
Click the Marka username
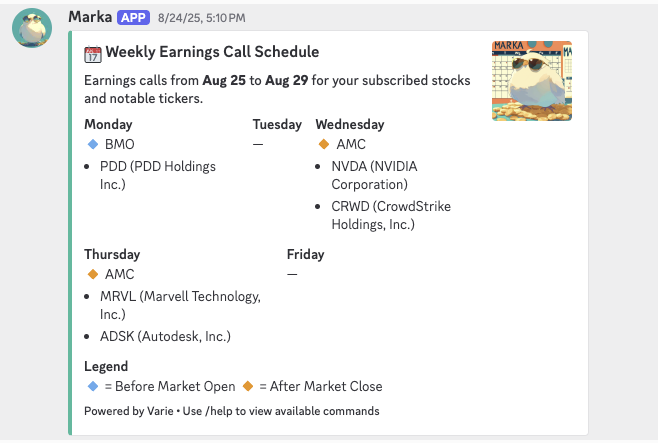click(x=90, y=17)
